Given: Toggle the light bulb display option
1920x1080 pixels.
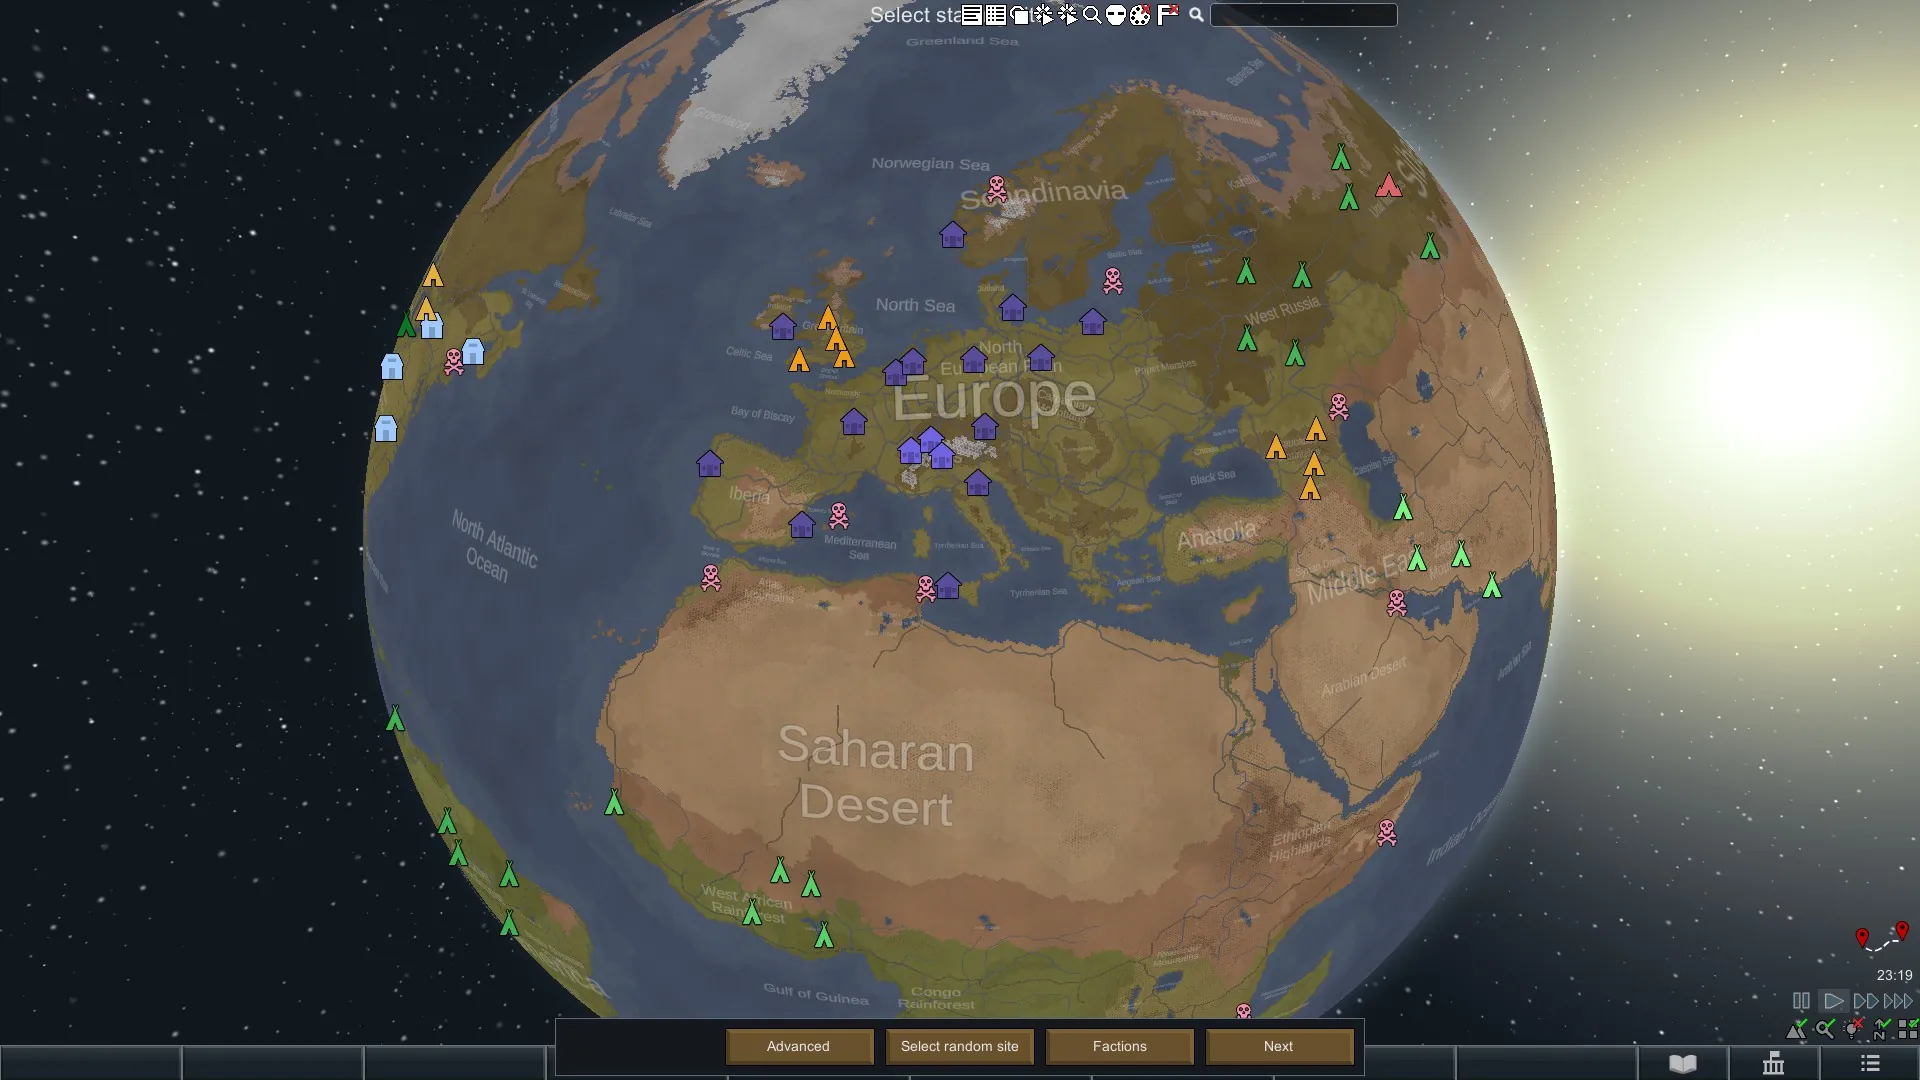Looking at the screenshot, I should tap(1853, 1029).
